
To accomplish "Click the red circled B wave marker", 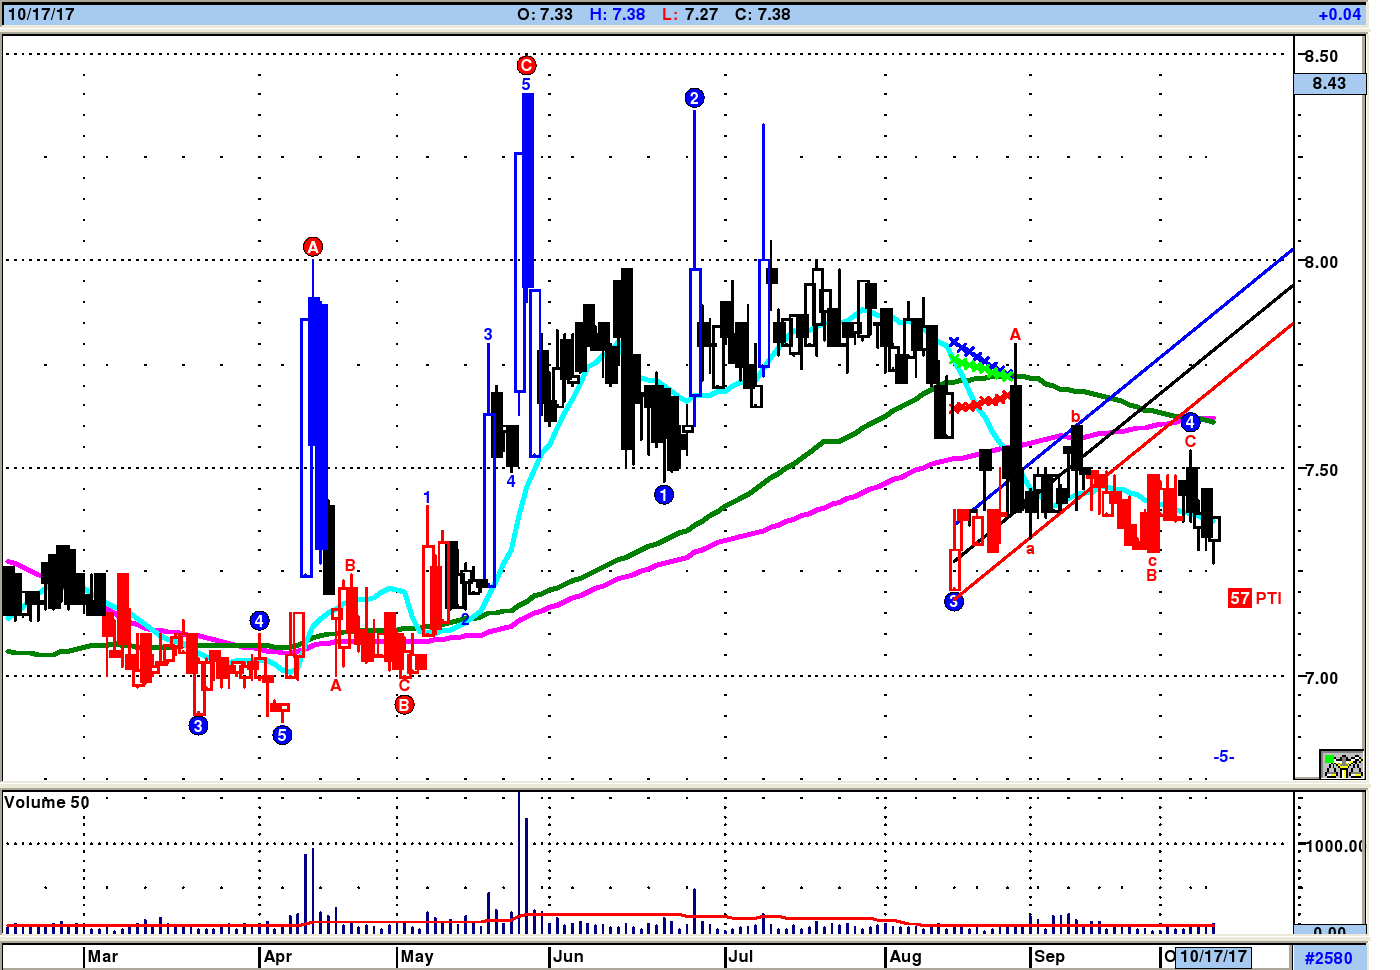I will click(x=404, y=704).
